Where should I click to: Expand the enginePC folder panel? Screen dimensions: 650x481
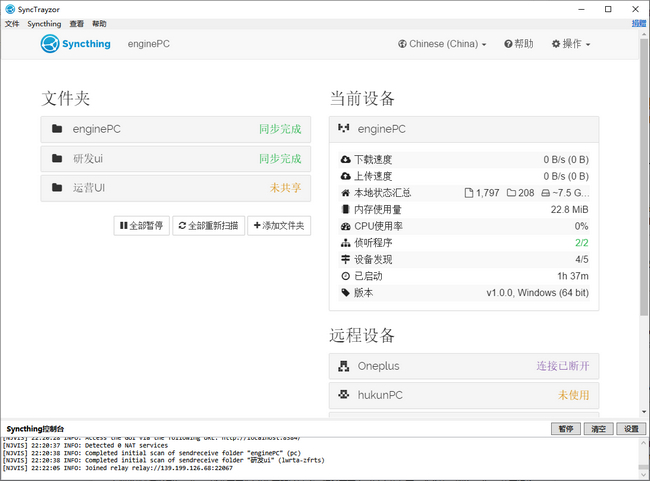point(176,129)
